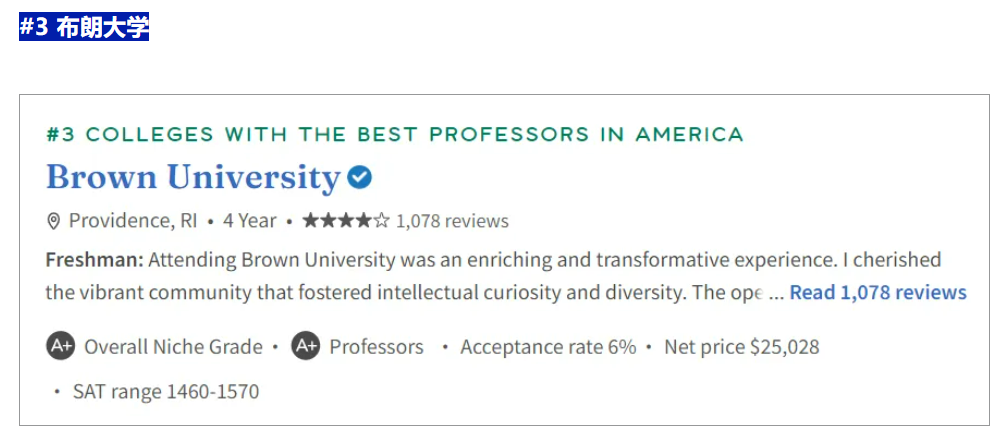Click Acceptance rate 6% text

point(548,347)
